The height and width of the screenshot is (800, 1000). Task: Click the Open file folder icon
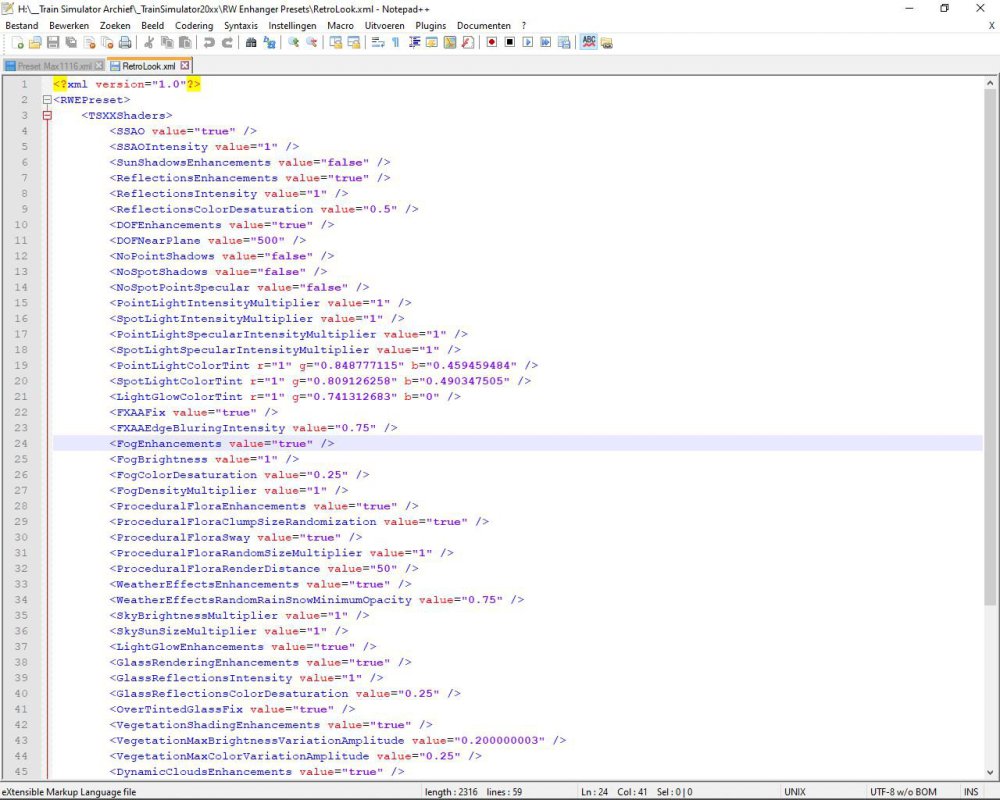[35, 43]
